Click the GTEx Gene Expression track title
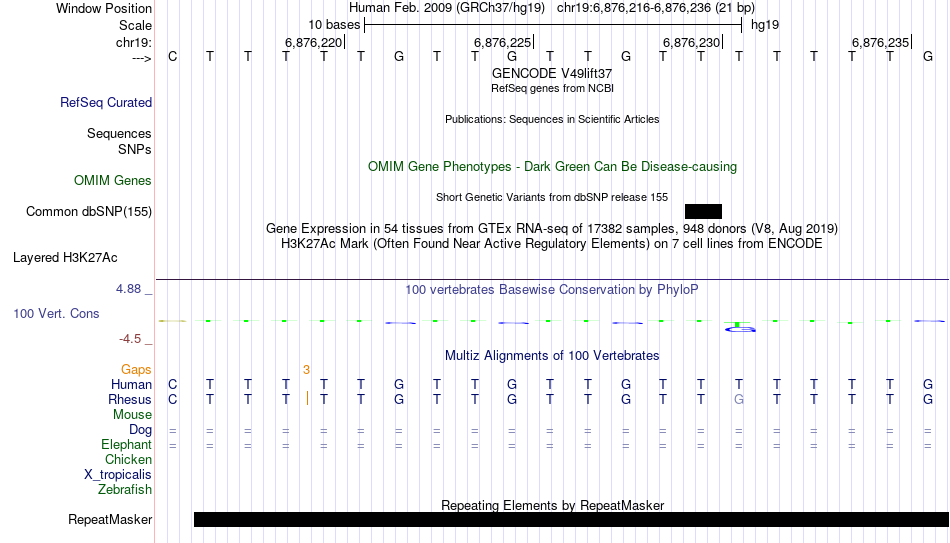 [x=552, y=228]
